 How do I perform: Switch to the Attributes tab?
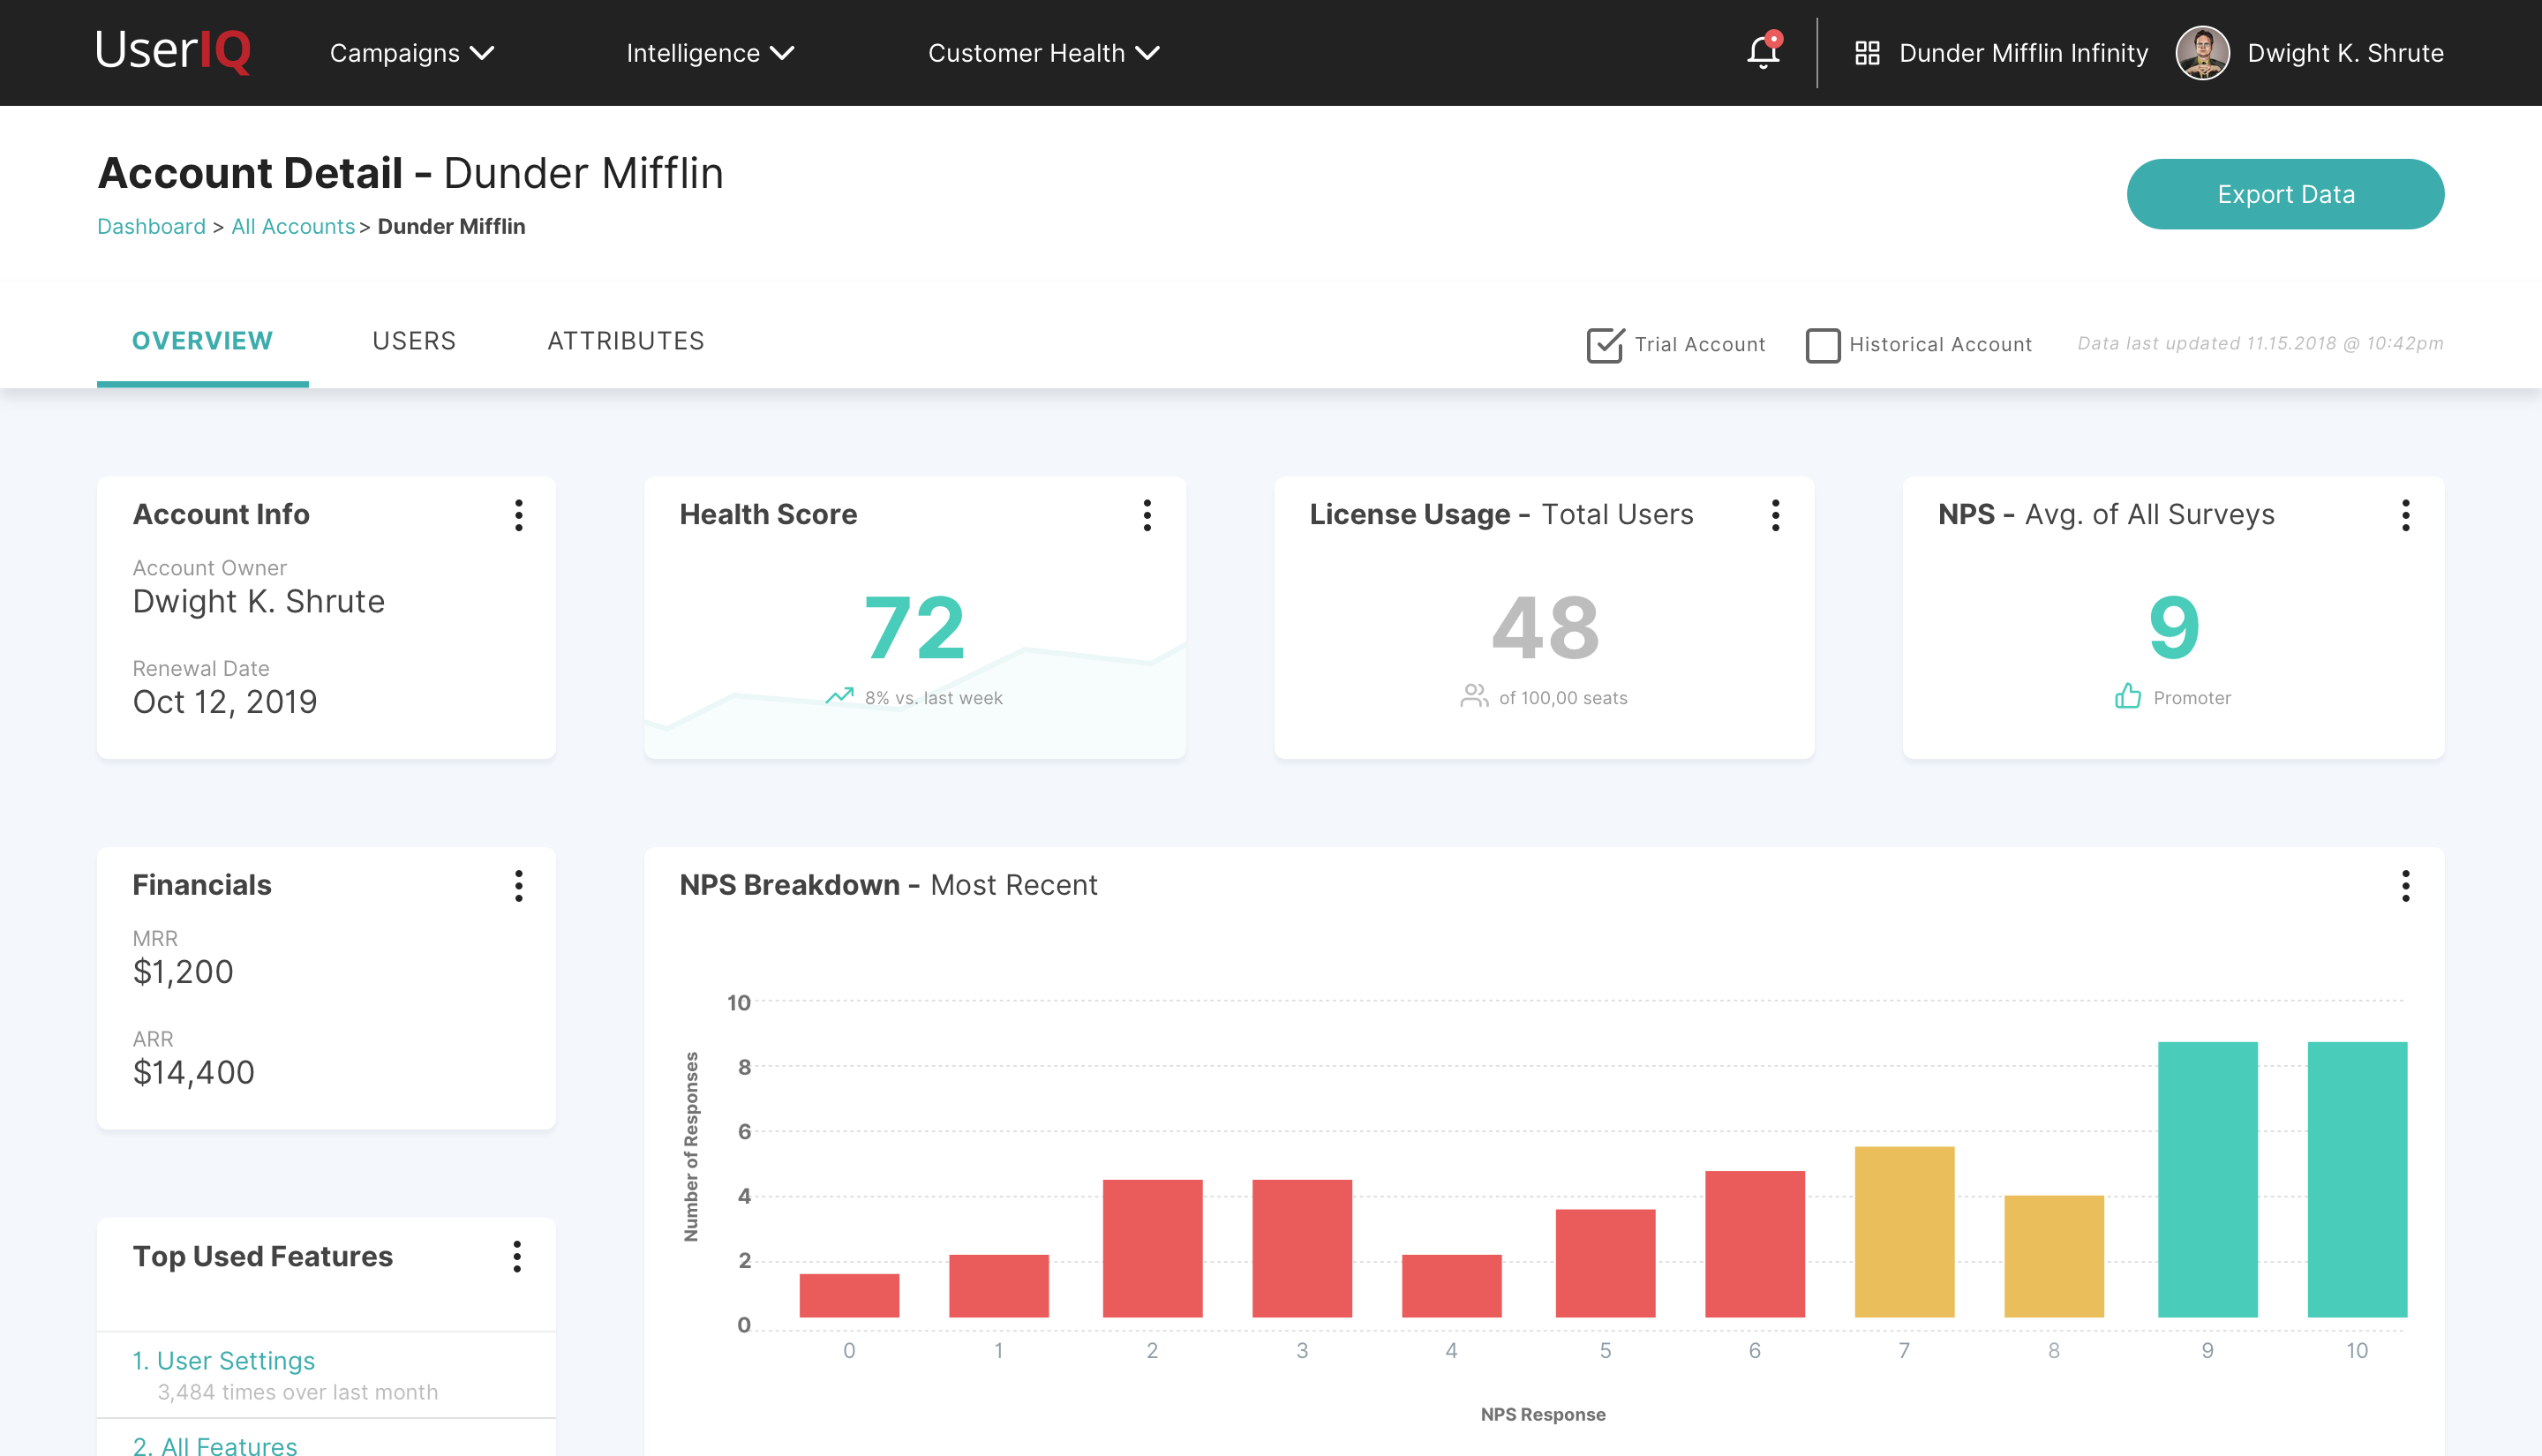[x=626, y=341]
